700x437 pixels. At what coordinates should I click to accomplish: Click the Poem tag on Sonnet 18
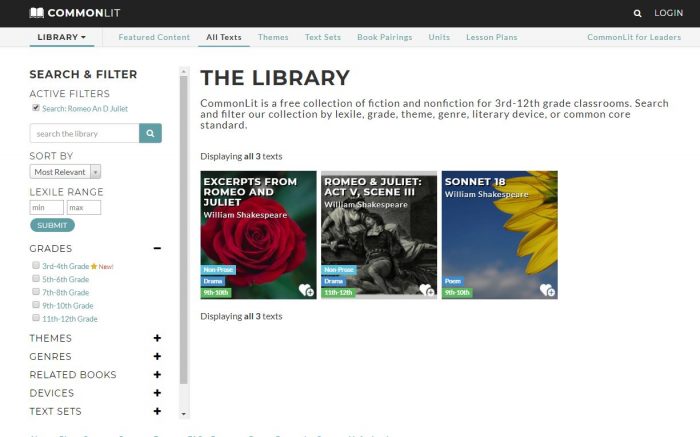453,281
